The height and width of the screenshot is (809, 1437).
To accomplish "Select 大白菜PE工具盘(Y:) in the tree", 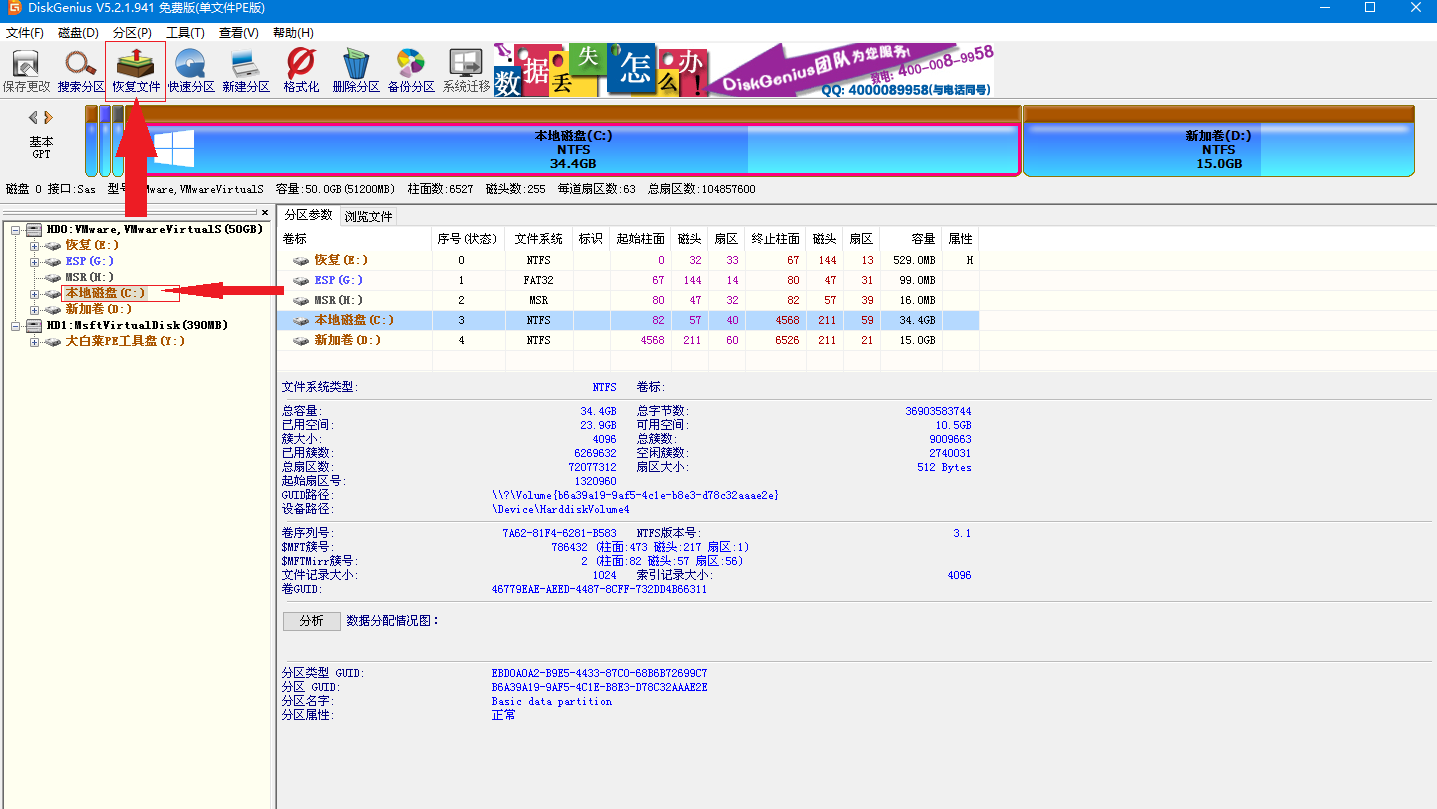I will pos(125,341).
